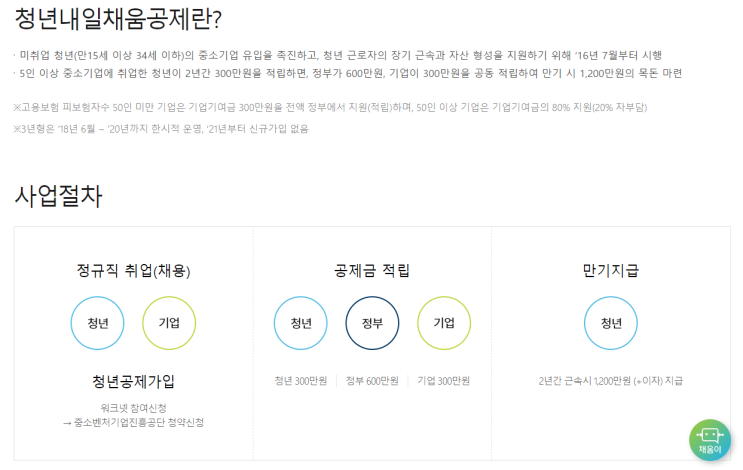Click the ※3년형 한시적 운영 notice line
The height and width of the screenshot is (470, 743).
pyautogui.click(x=161, y=129)
